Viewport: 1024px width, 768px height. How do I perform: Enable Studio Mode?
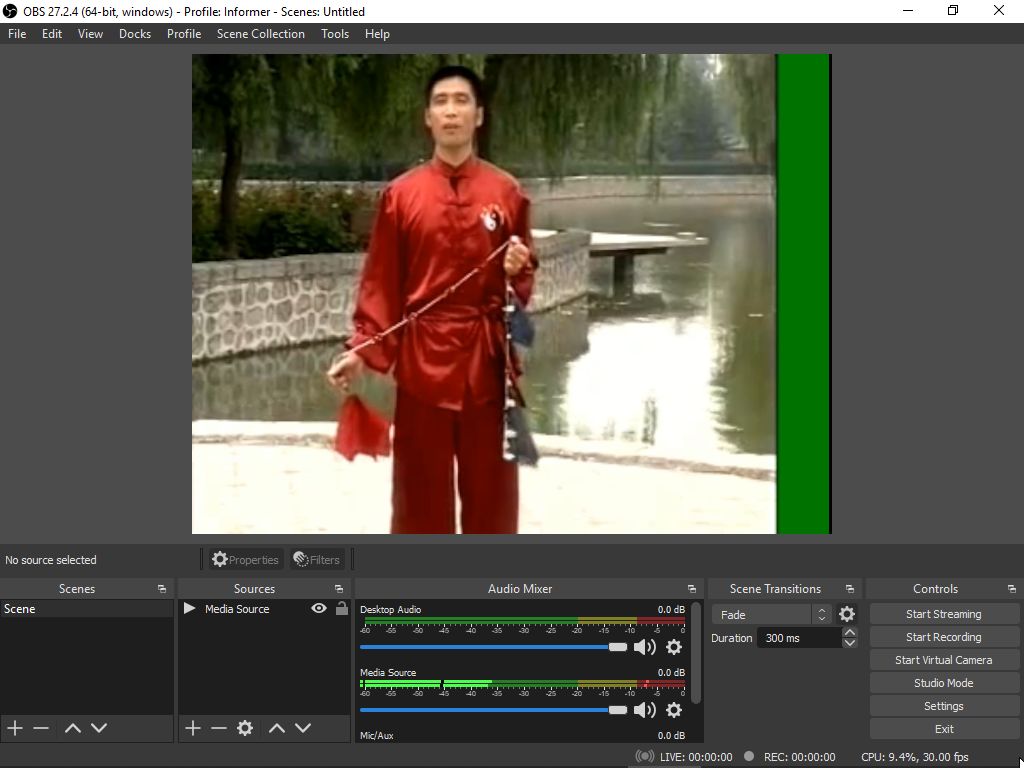click(943, 682)
